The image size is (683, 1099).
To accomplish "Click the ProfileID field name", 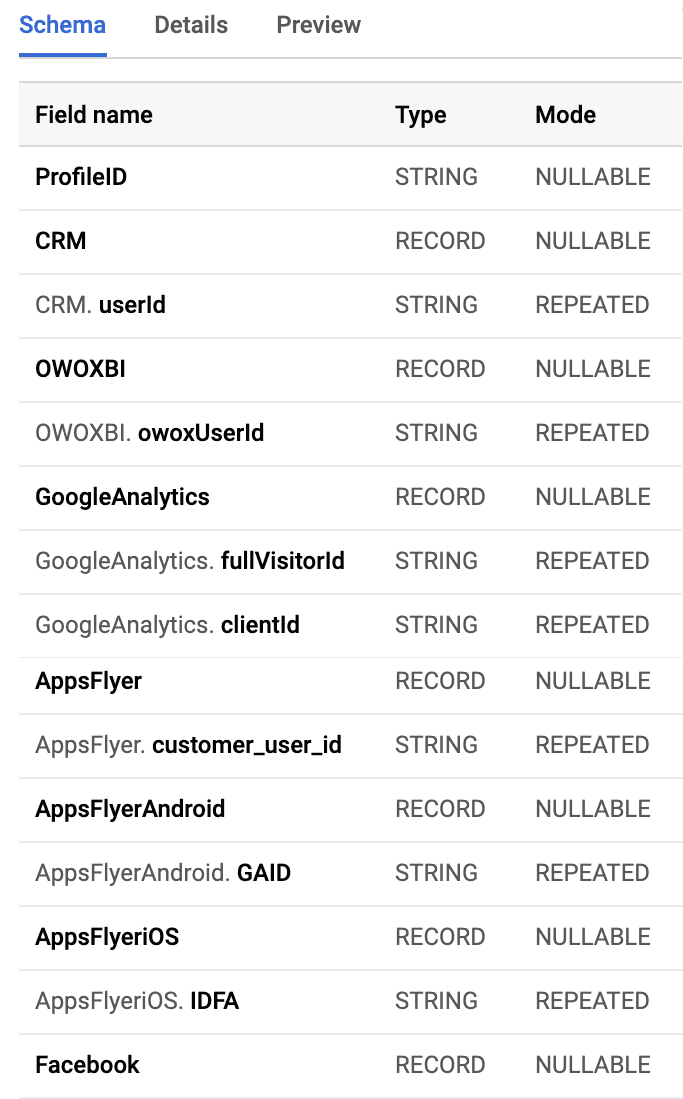I will click(81, 177).
